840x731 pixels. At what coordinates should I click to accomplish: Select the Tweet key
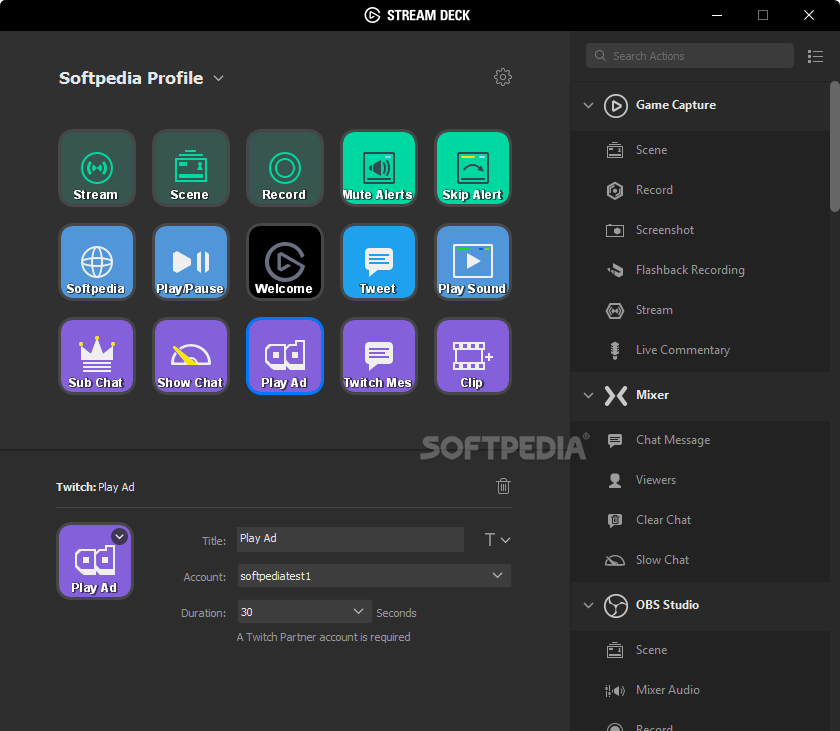379,262
